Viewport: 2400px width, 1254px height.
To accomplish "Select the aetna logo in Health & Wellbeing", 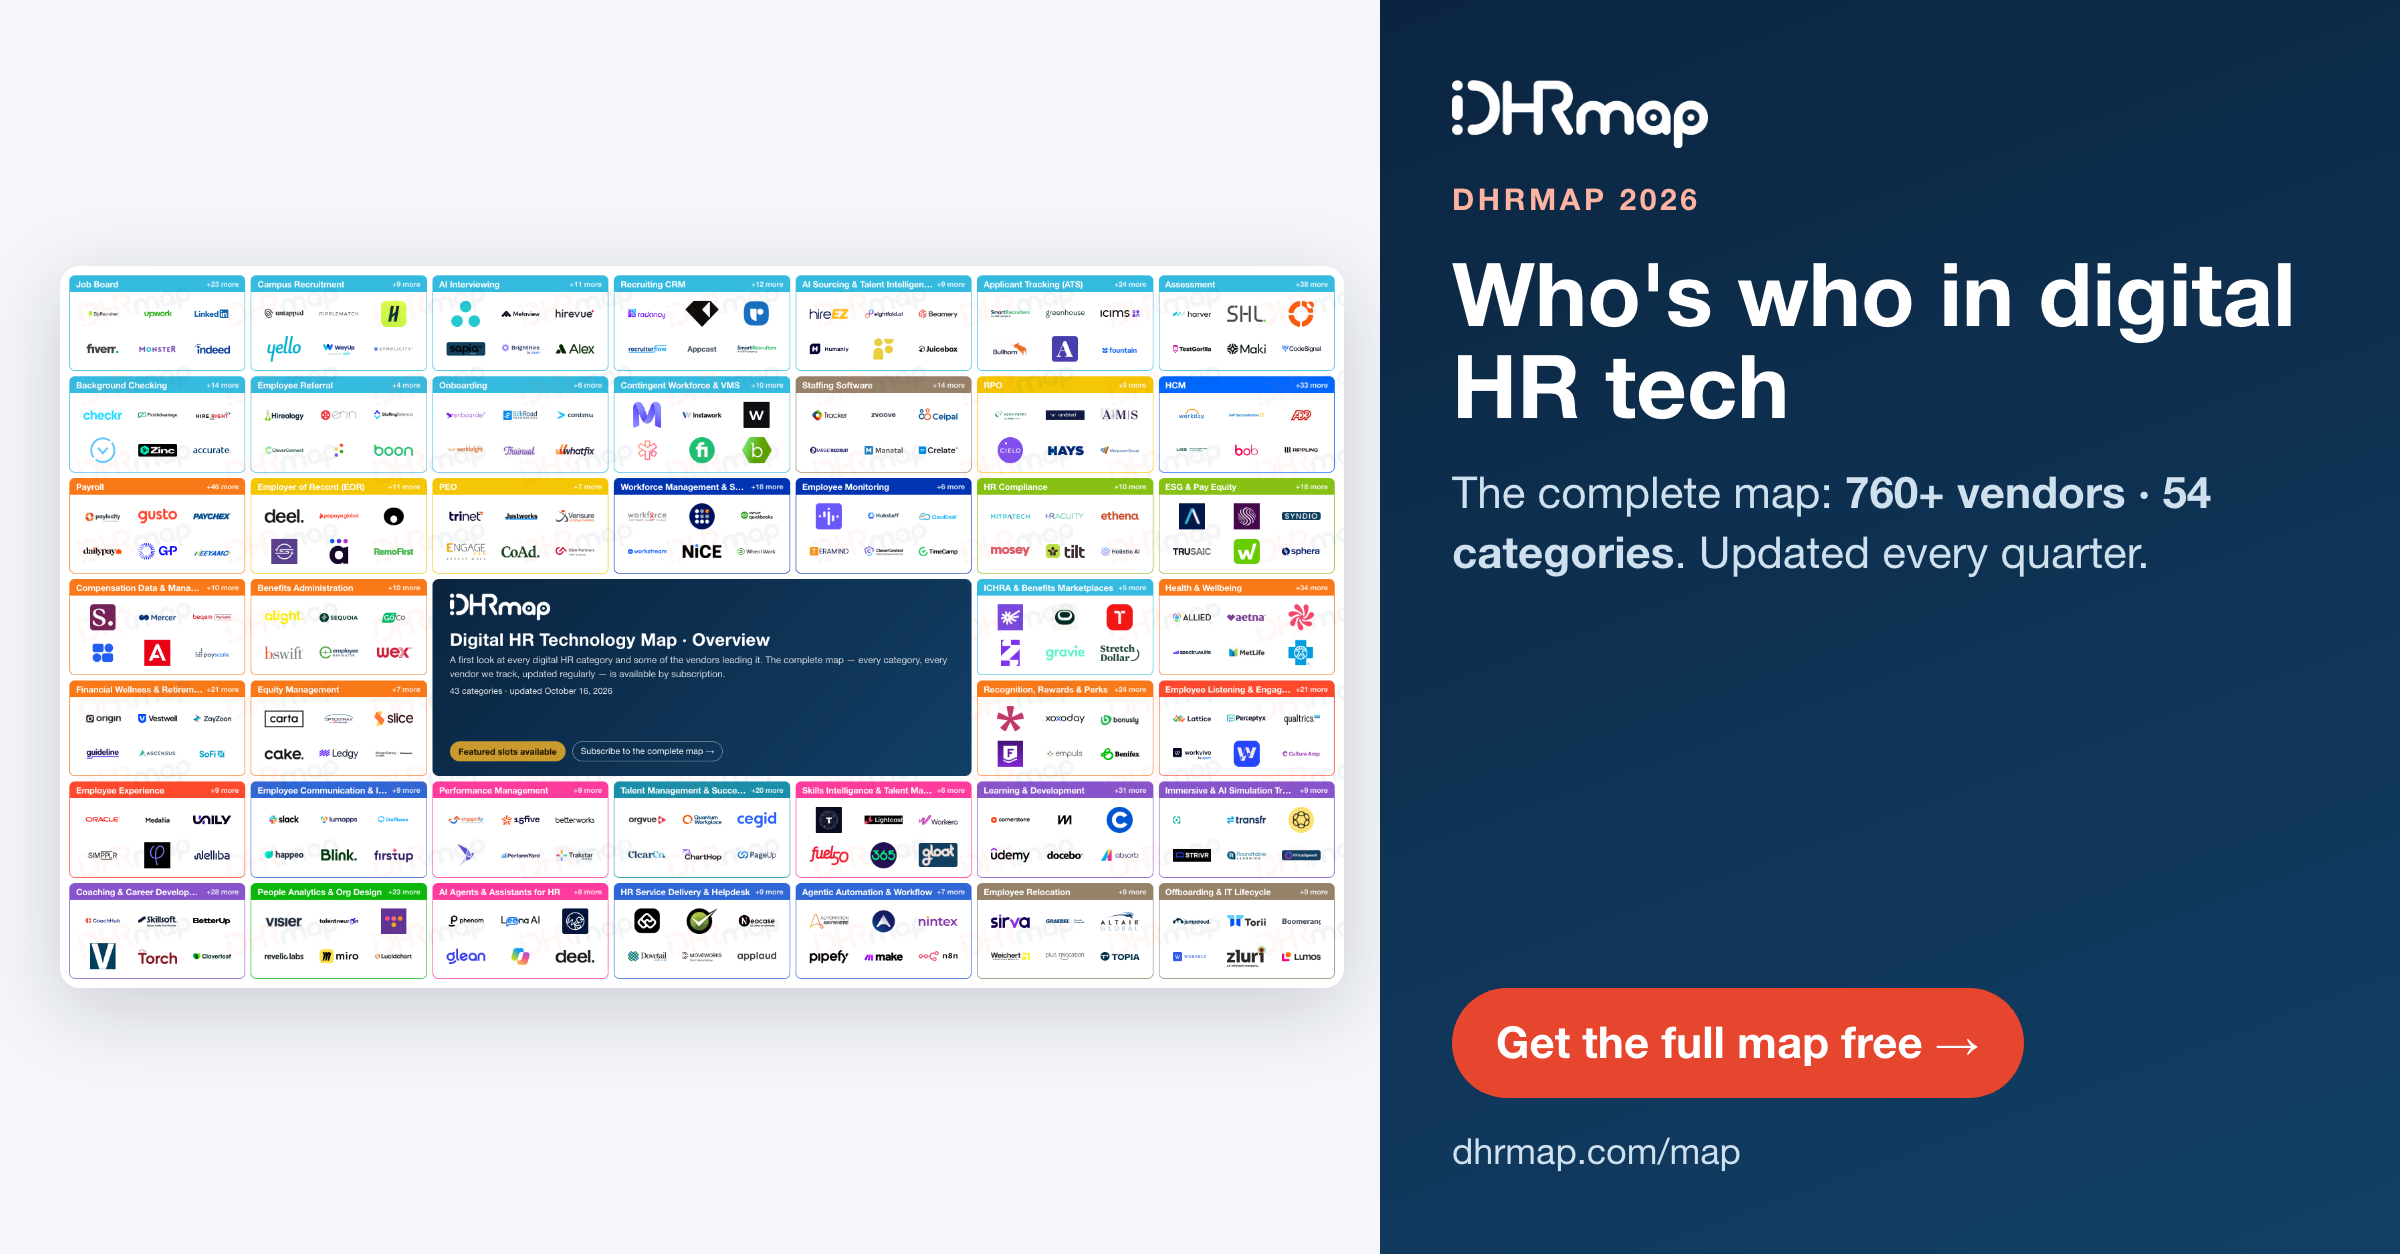I will coord(1246,617).
